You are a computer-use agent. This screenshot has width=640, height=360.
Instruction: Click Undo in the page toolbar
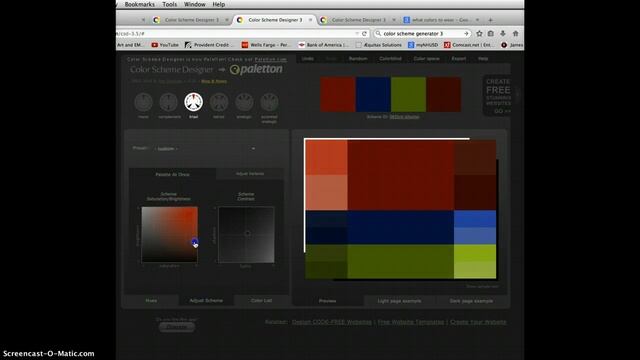[307, 58]
